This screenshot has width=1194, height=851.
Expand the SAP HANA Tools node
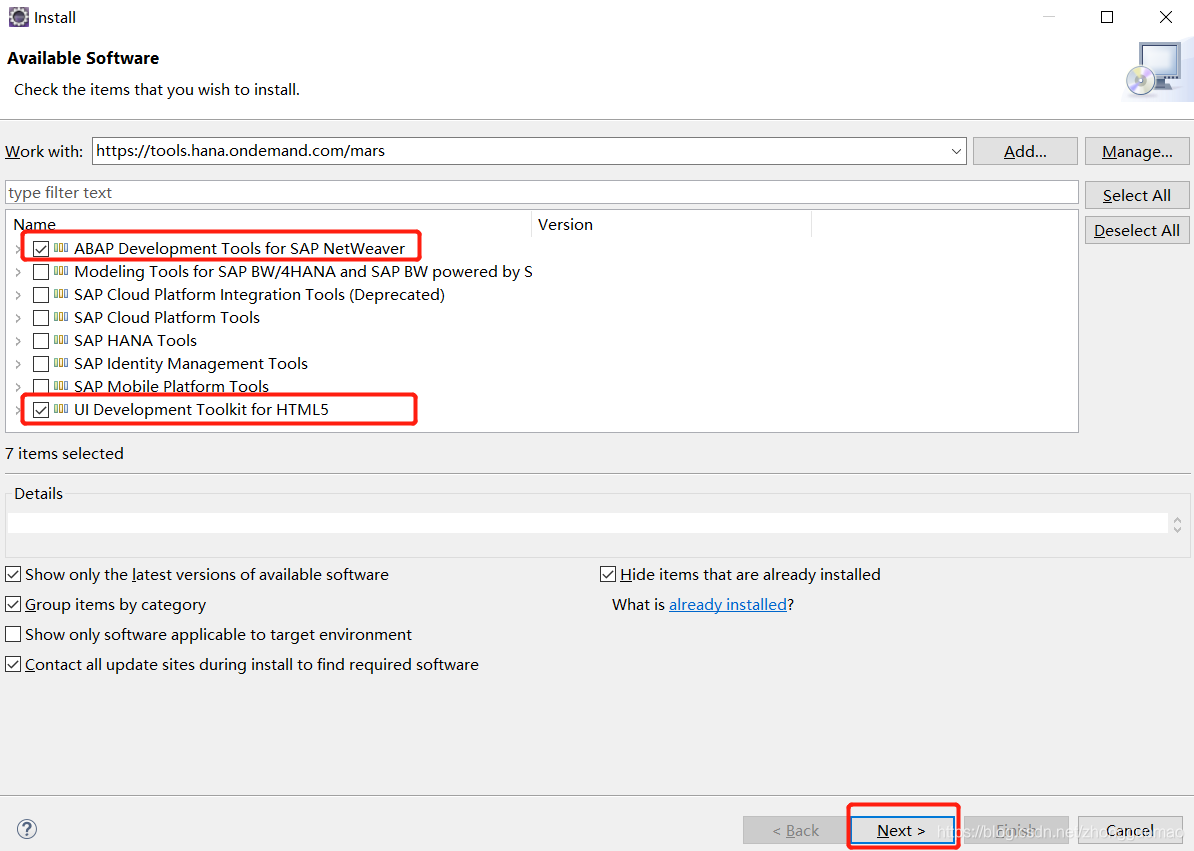point(18,341)
